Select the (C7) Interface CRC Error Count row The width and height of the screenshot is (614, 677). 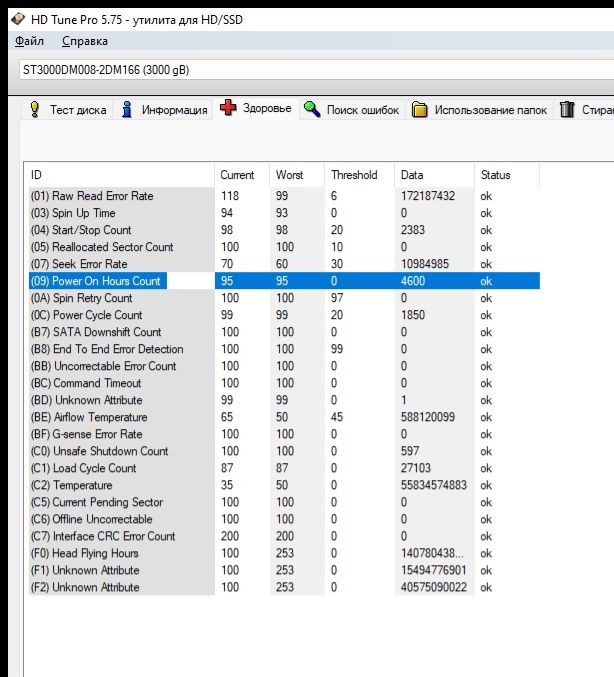point(284,536)
